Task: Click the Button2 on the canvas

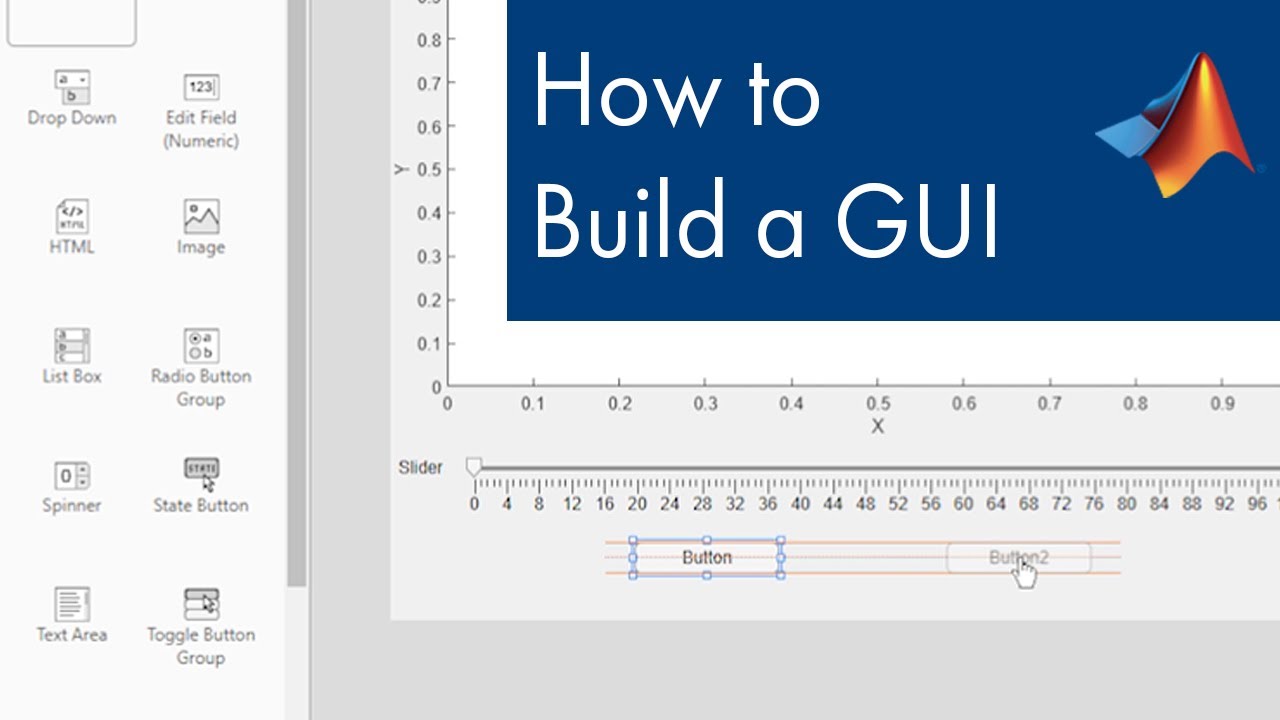Action: 1019,558
